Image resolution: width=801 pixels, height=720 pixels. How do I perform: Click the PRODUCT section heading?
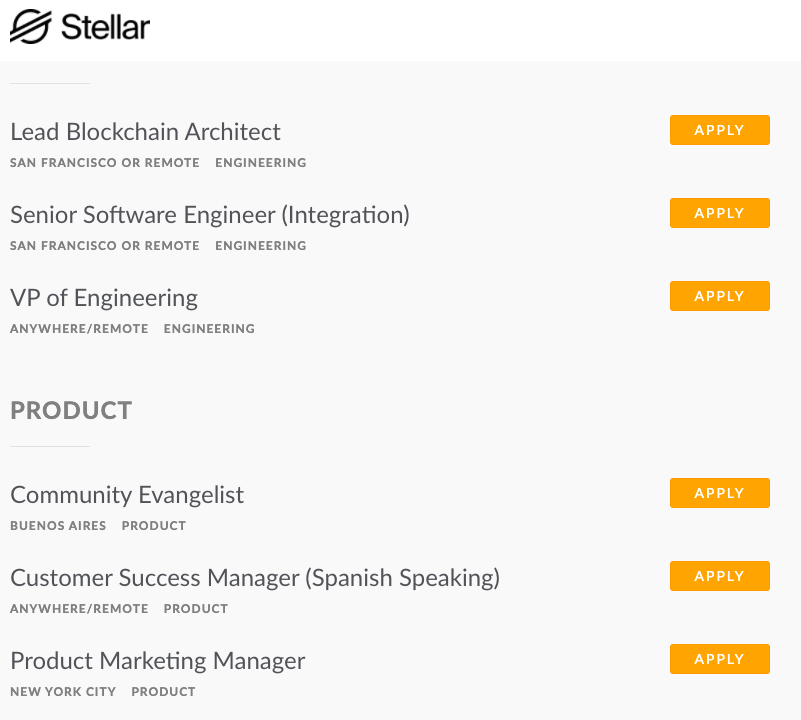coord(71,410)
